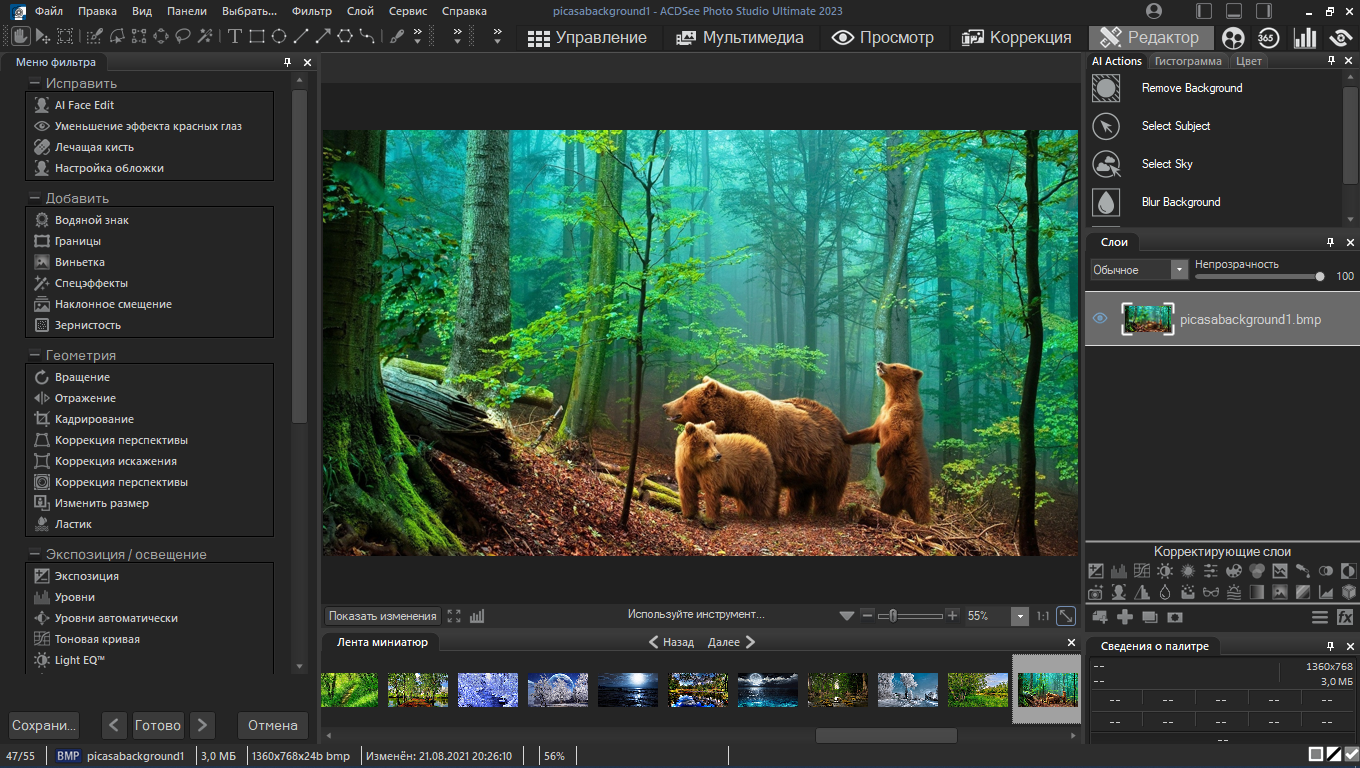The width and height of the screenshot is (1360, 768).
Task: Show histogram icon below image
Action: 477,616
